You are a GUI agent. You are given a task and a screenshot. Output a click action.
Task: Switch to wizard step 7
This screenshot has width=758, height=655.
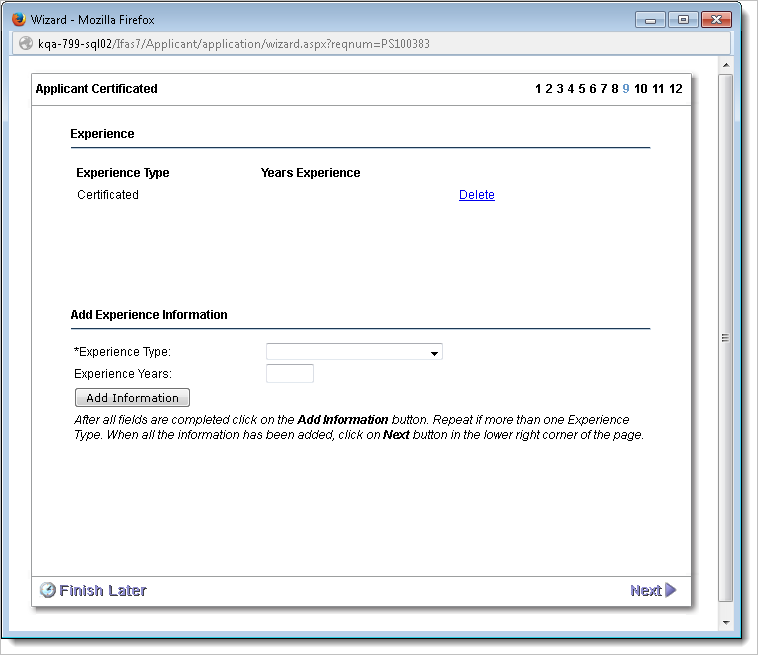(603, 89)
